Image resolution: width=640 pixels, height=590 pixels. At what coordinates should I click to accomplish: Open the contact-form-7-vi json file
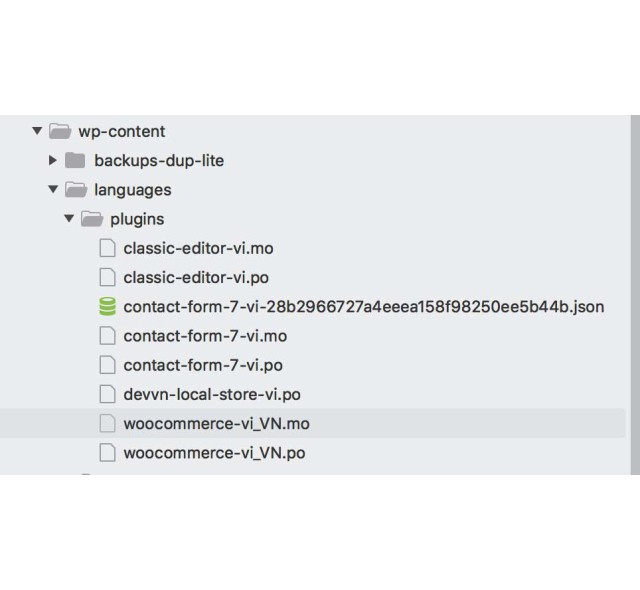364,307
